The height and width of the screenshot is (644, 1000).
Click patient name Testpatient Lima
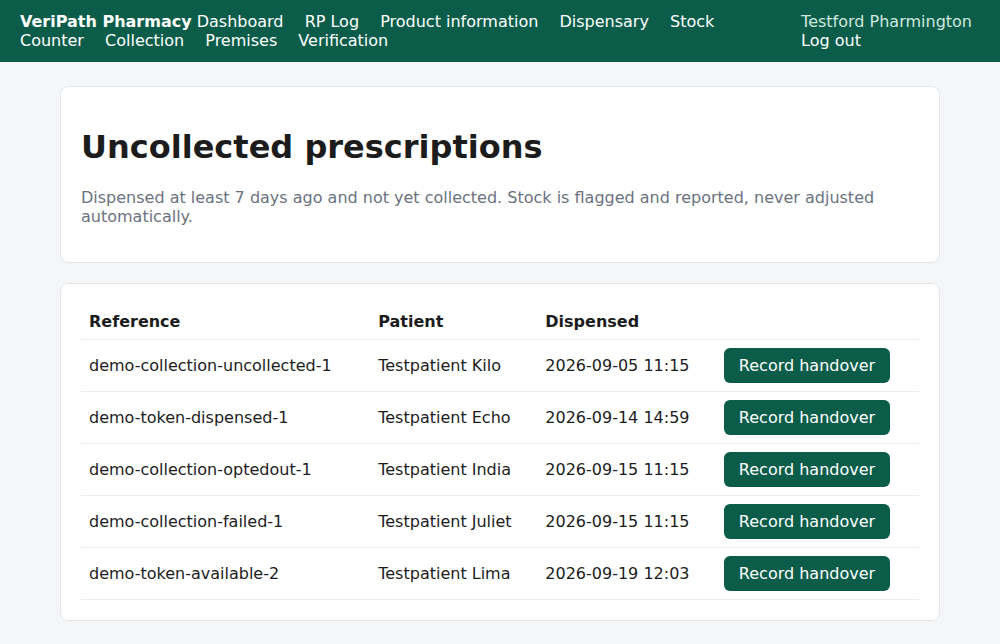(444, 573)
